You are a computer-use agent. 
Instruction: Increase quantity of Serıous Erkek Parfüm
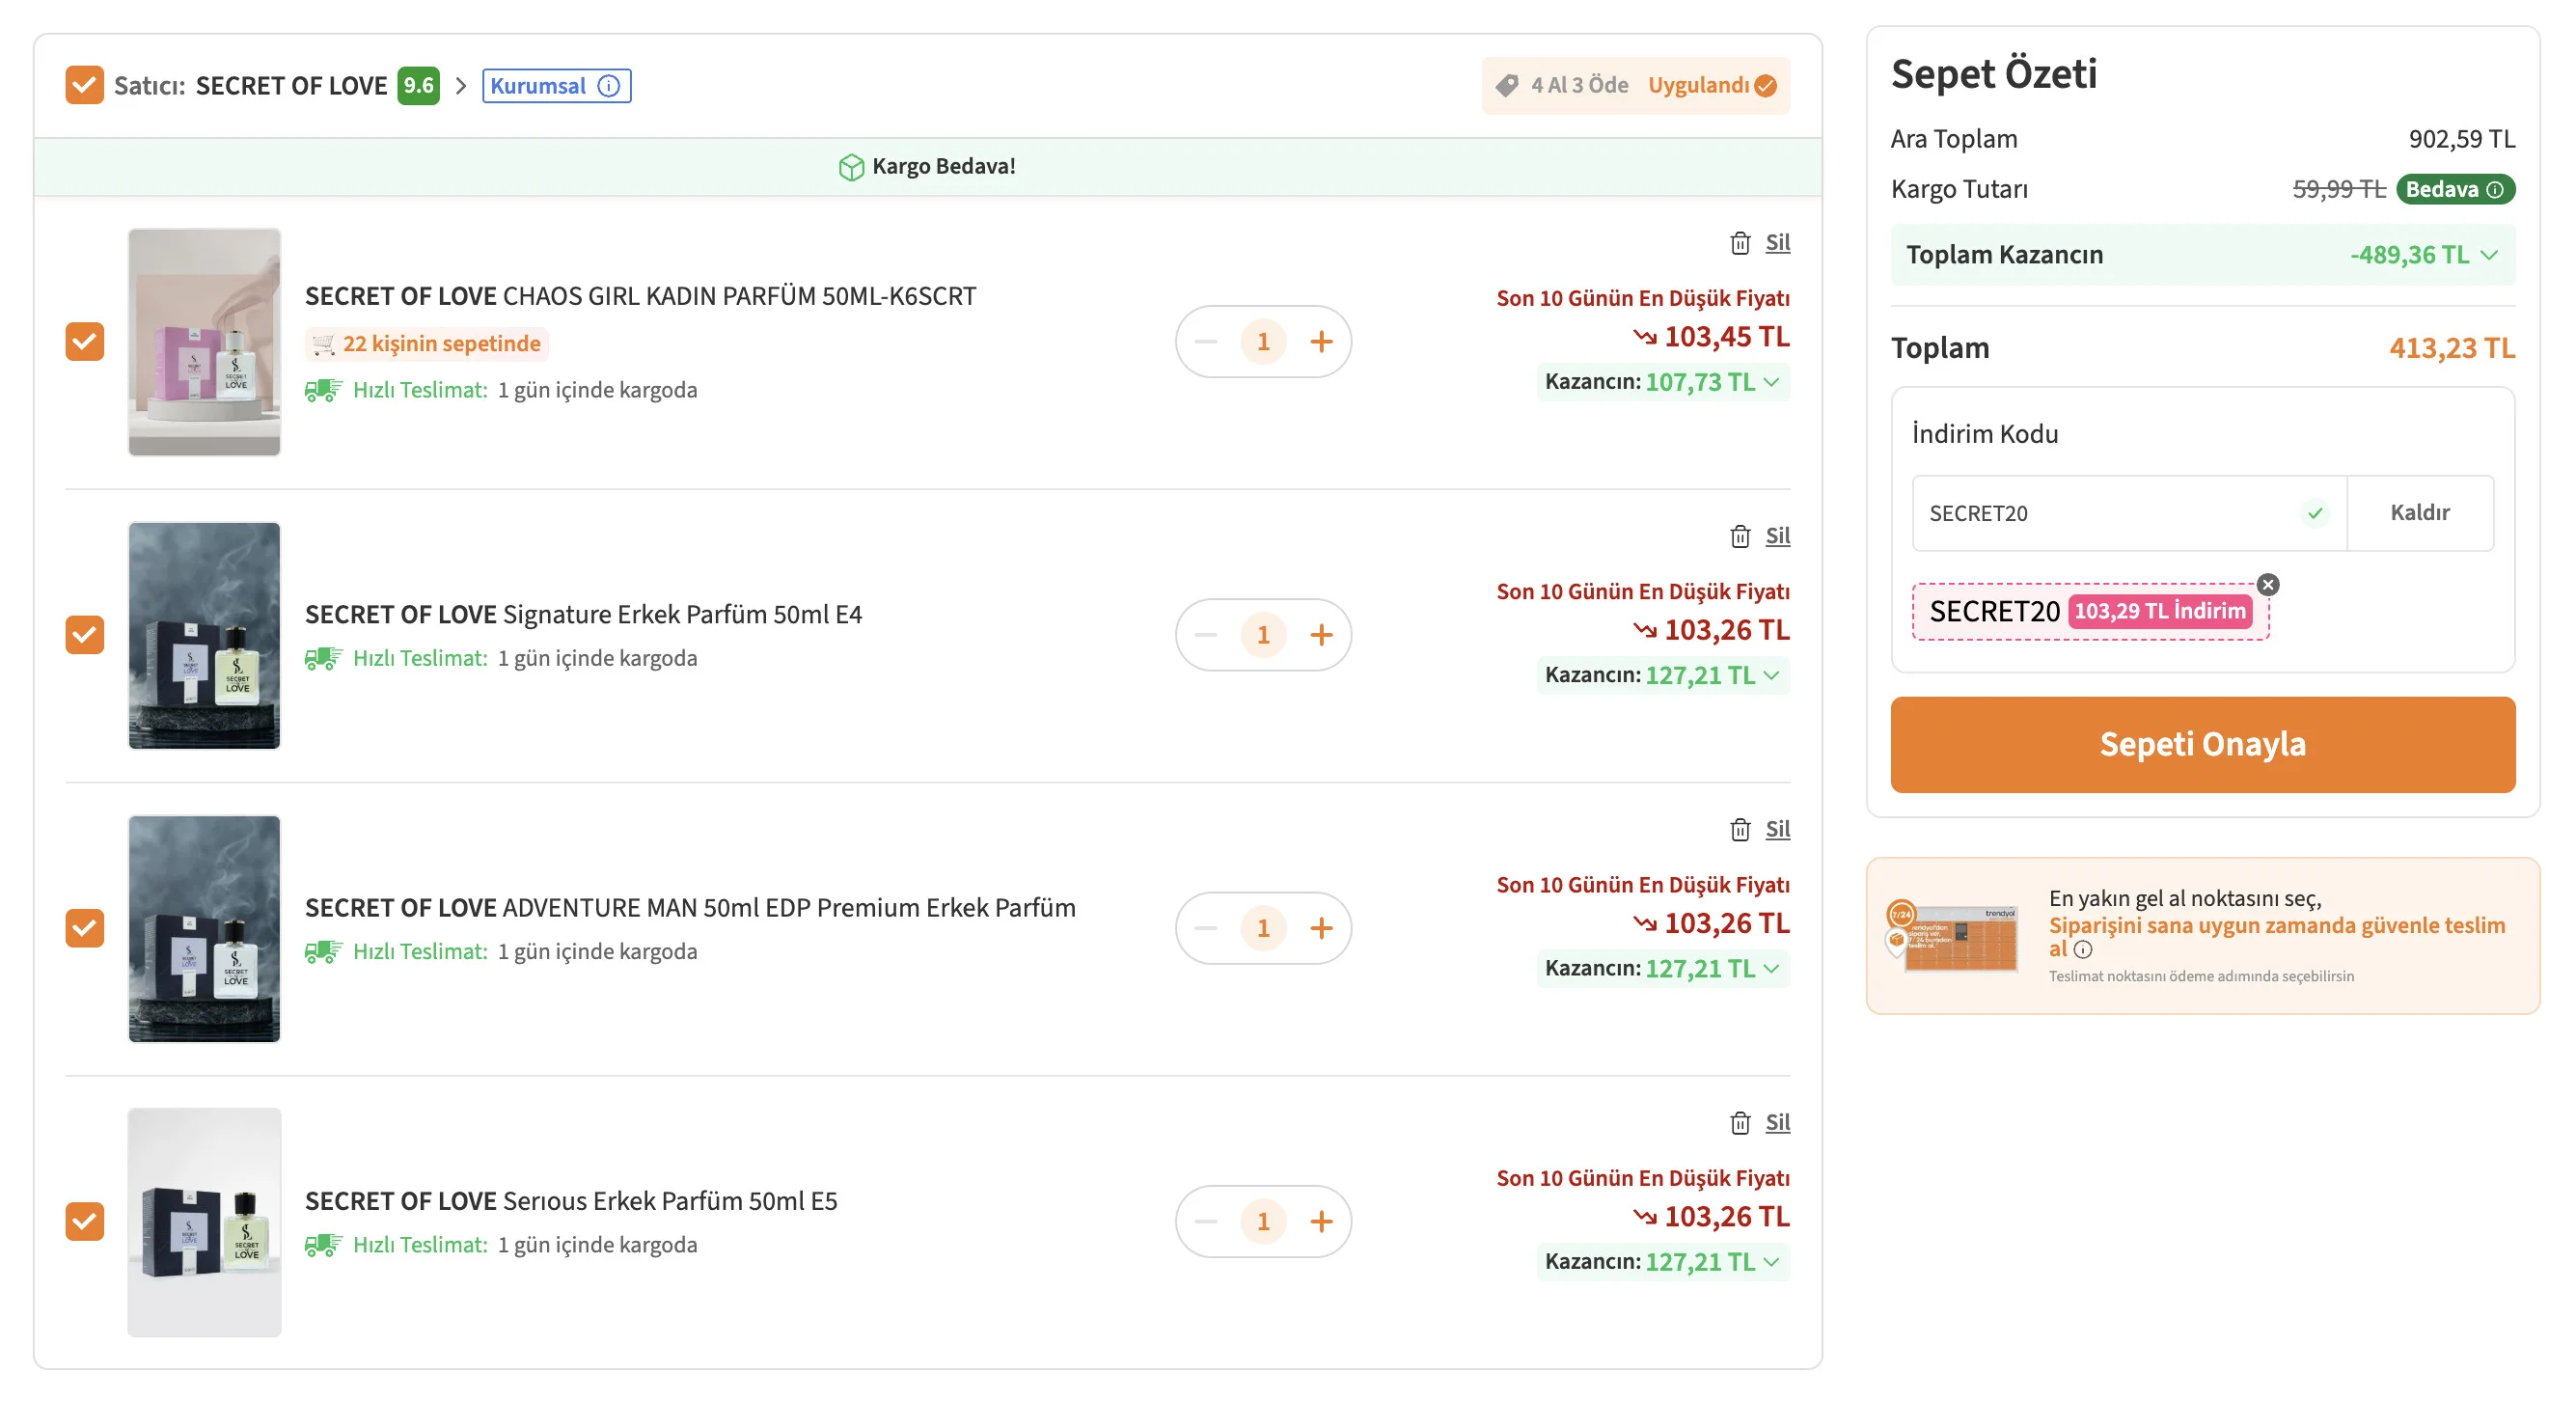pyautogui.click(x=1321, y=1221)
